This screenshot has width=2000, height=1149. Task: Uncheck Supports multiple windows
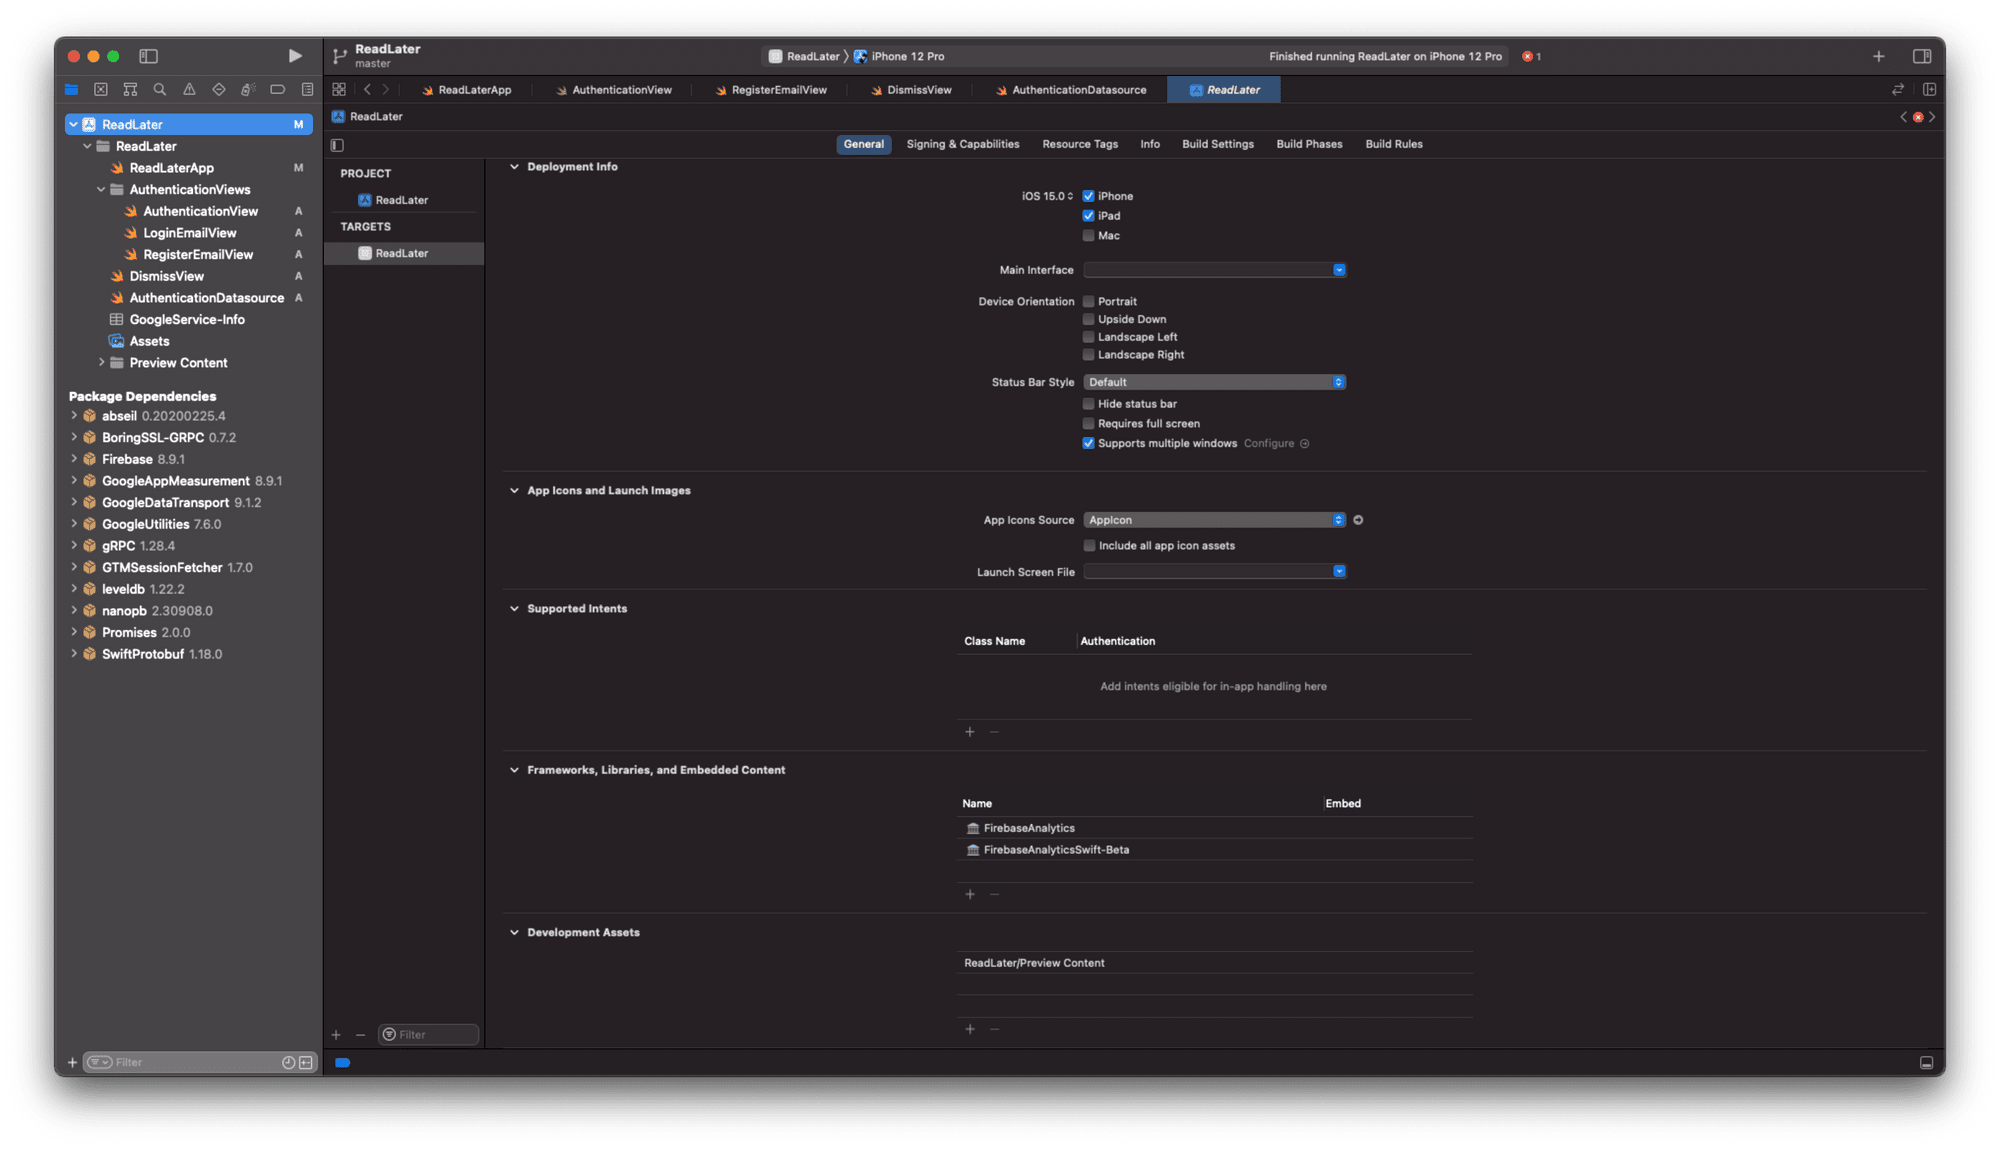coord(1089,444)
